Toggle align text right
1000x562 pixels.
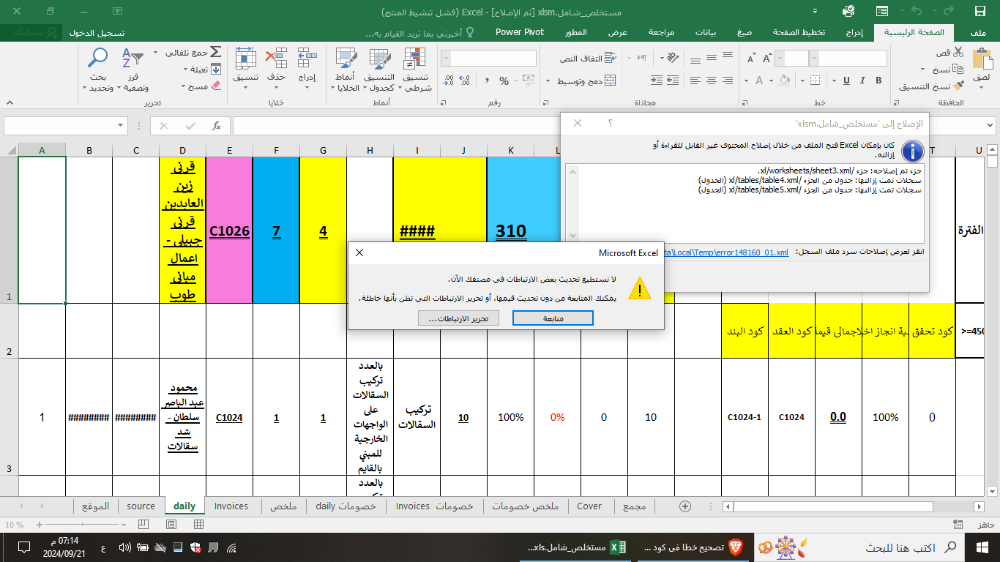coord(727,80)
